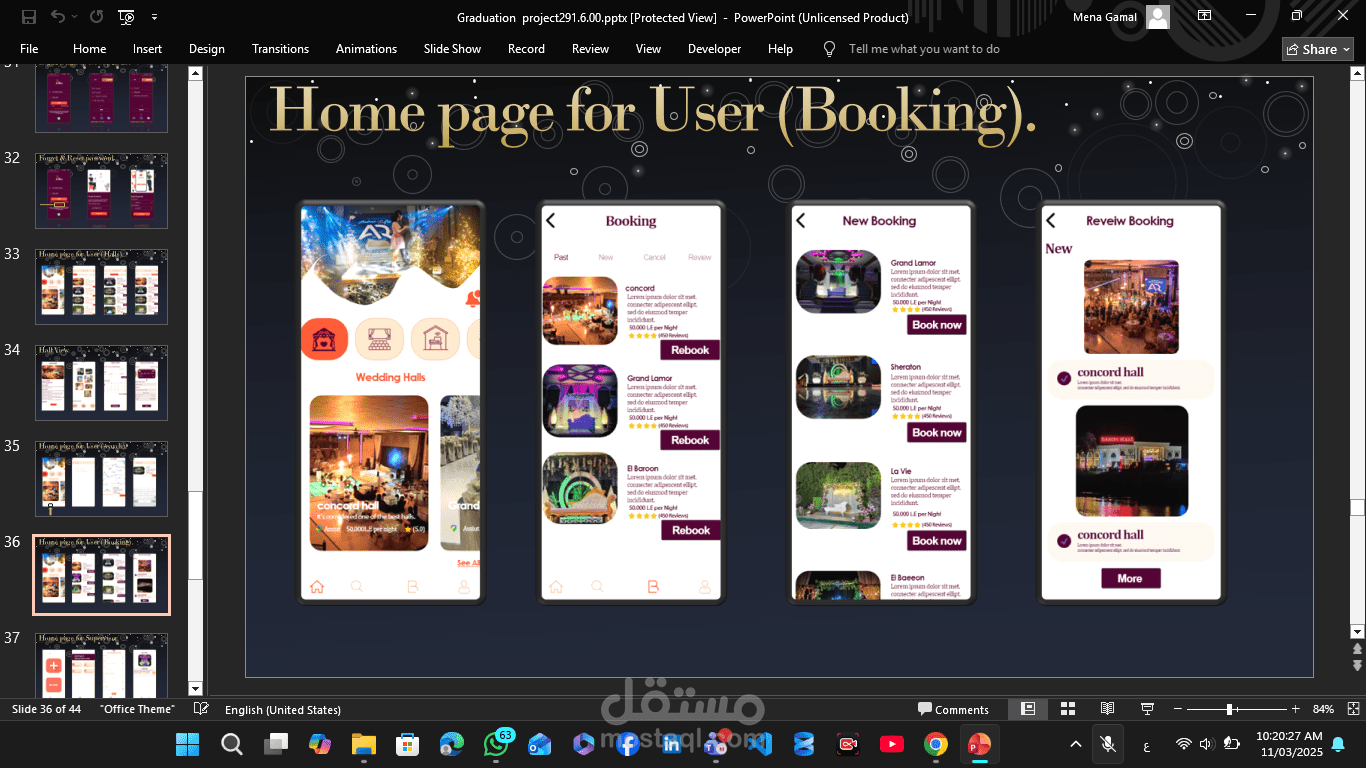
Task: Select slide 32 thumbnail
Action: tap(102, 190)
